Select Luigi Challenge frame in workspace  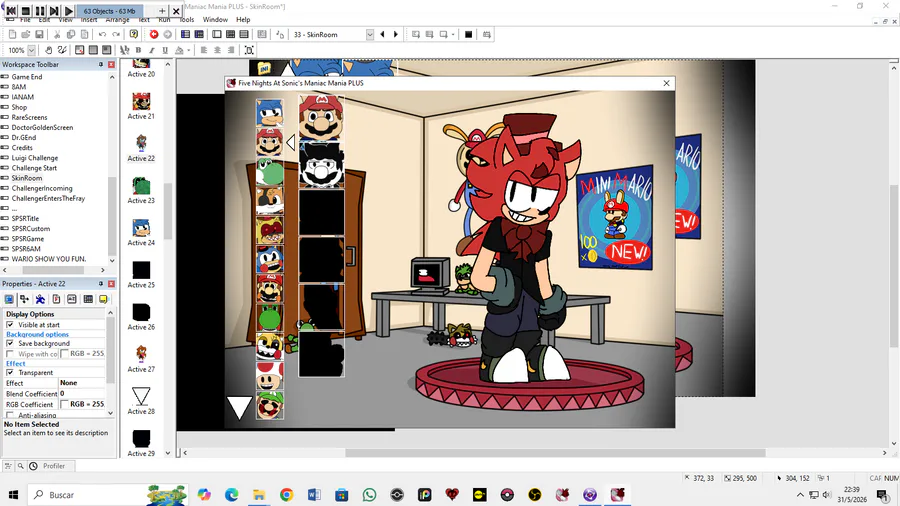pyautogui.click(x=34, y=158)
